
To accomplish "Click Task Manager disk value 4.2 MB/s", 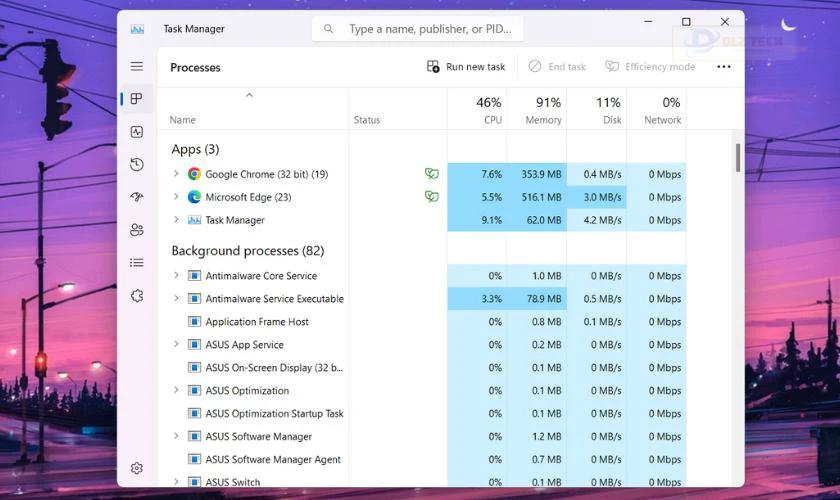I will (602, 220).
